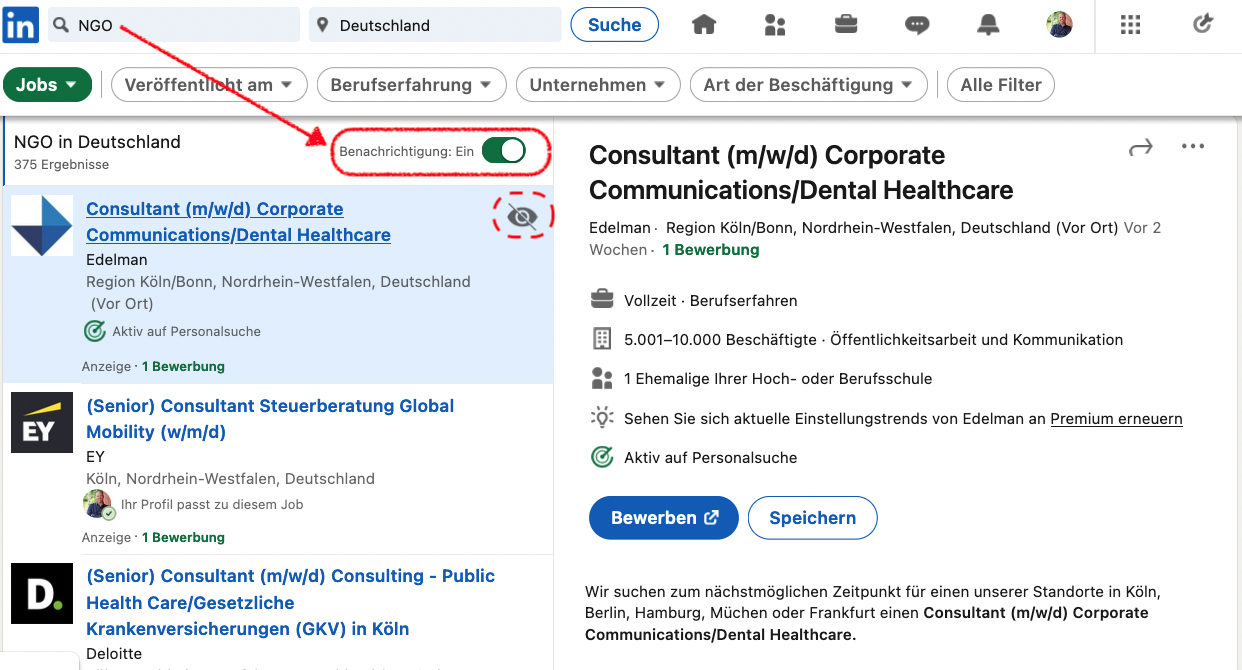Open the Jobs filter dropdown
This screenshot has width=1242, height=670.
pyautogui.click(x=47, y=85)
